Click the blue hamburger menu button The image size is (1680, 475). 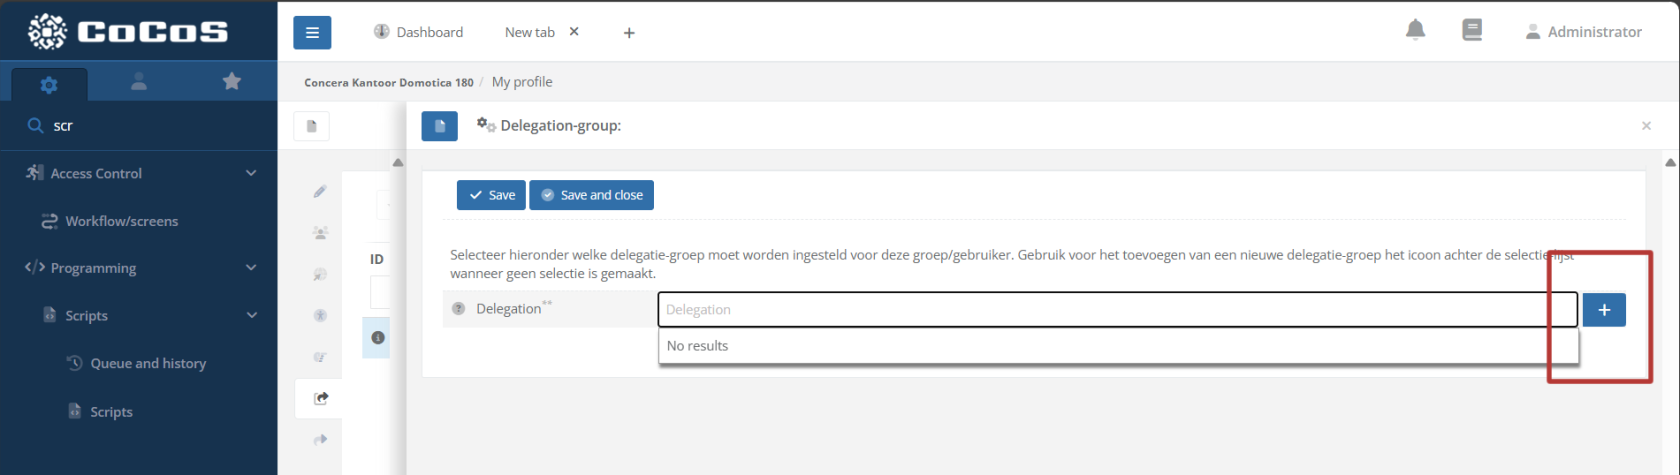312,32
